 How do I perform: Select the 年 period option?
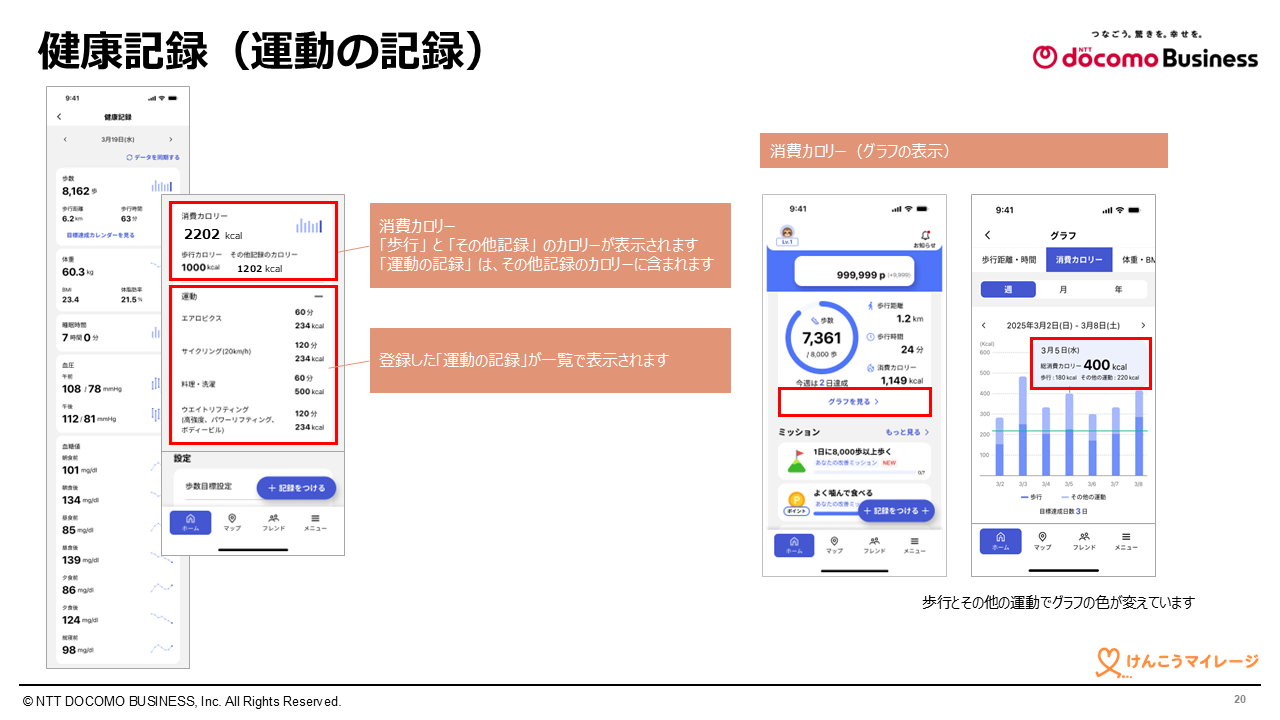click(1117, 289)
